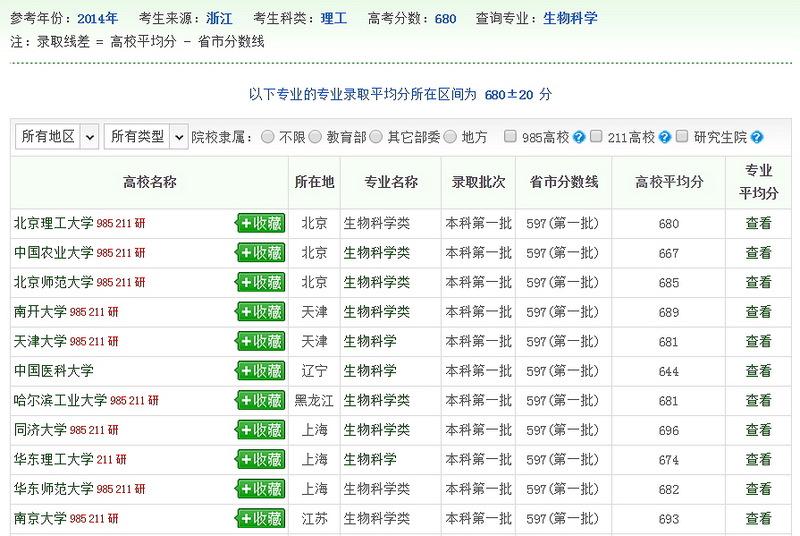This screenshot has width=800, height=536.
Task: Click 收藏 for 哈尔滨工业大学
Action: [x=260, y=401]
